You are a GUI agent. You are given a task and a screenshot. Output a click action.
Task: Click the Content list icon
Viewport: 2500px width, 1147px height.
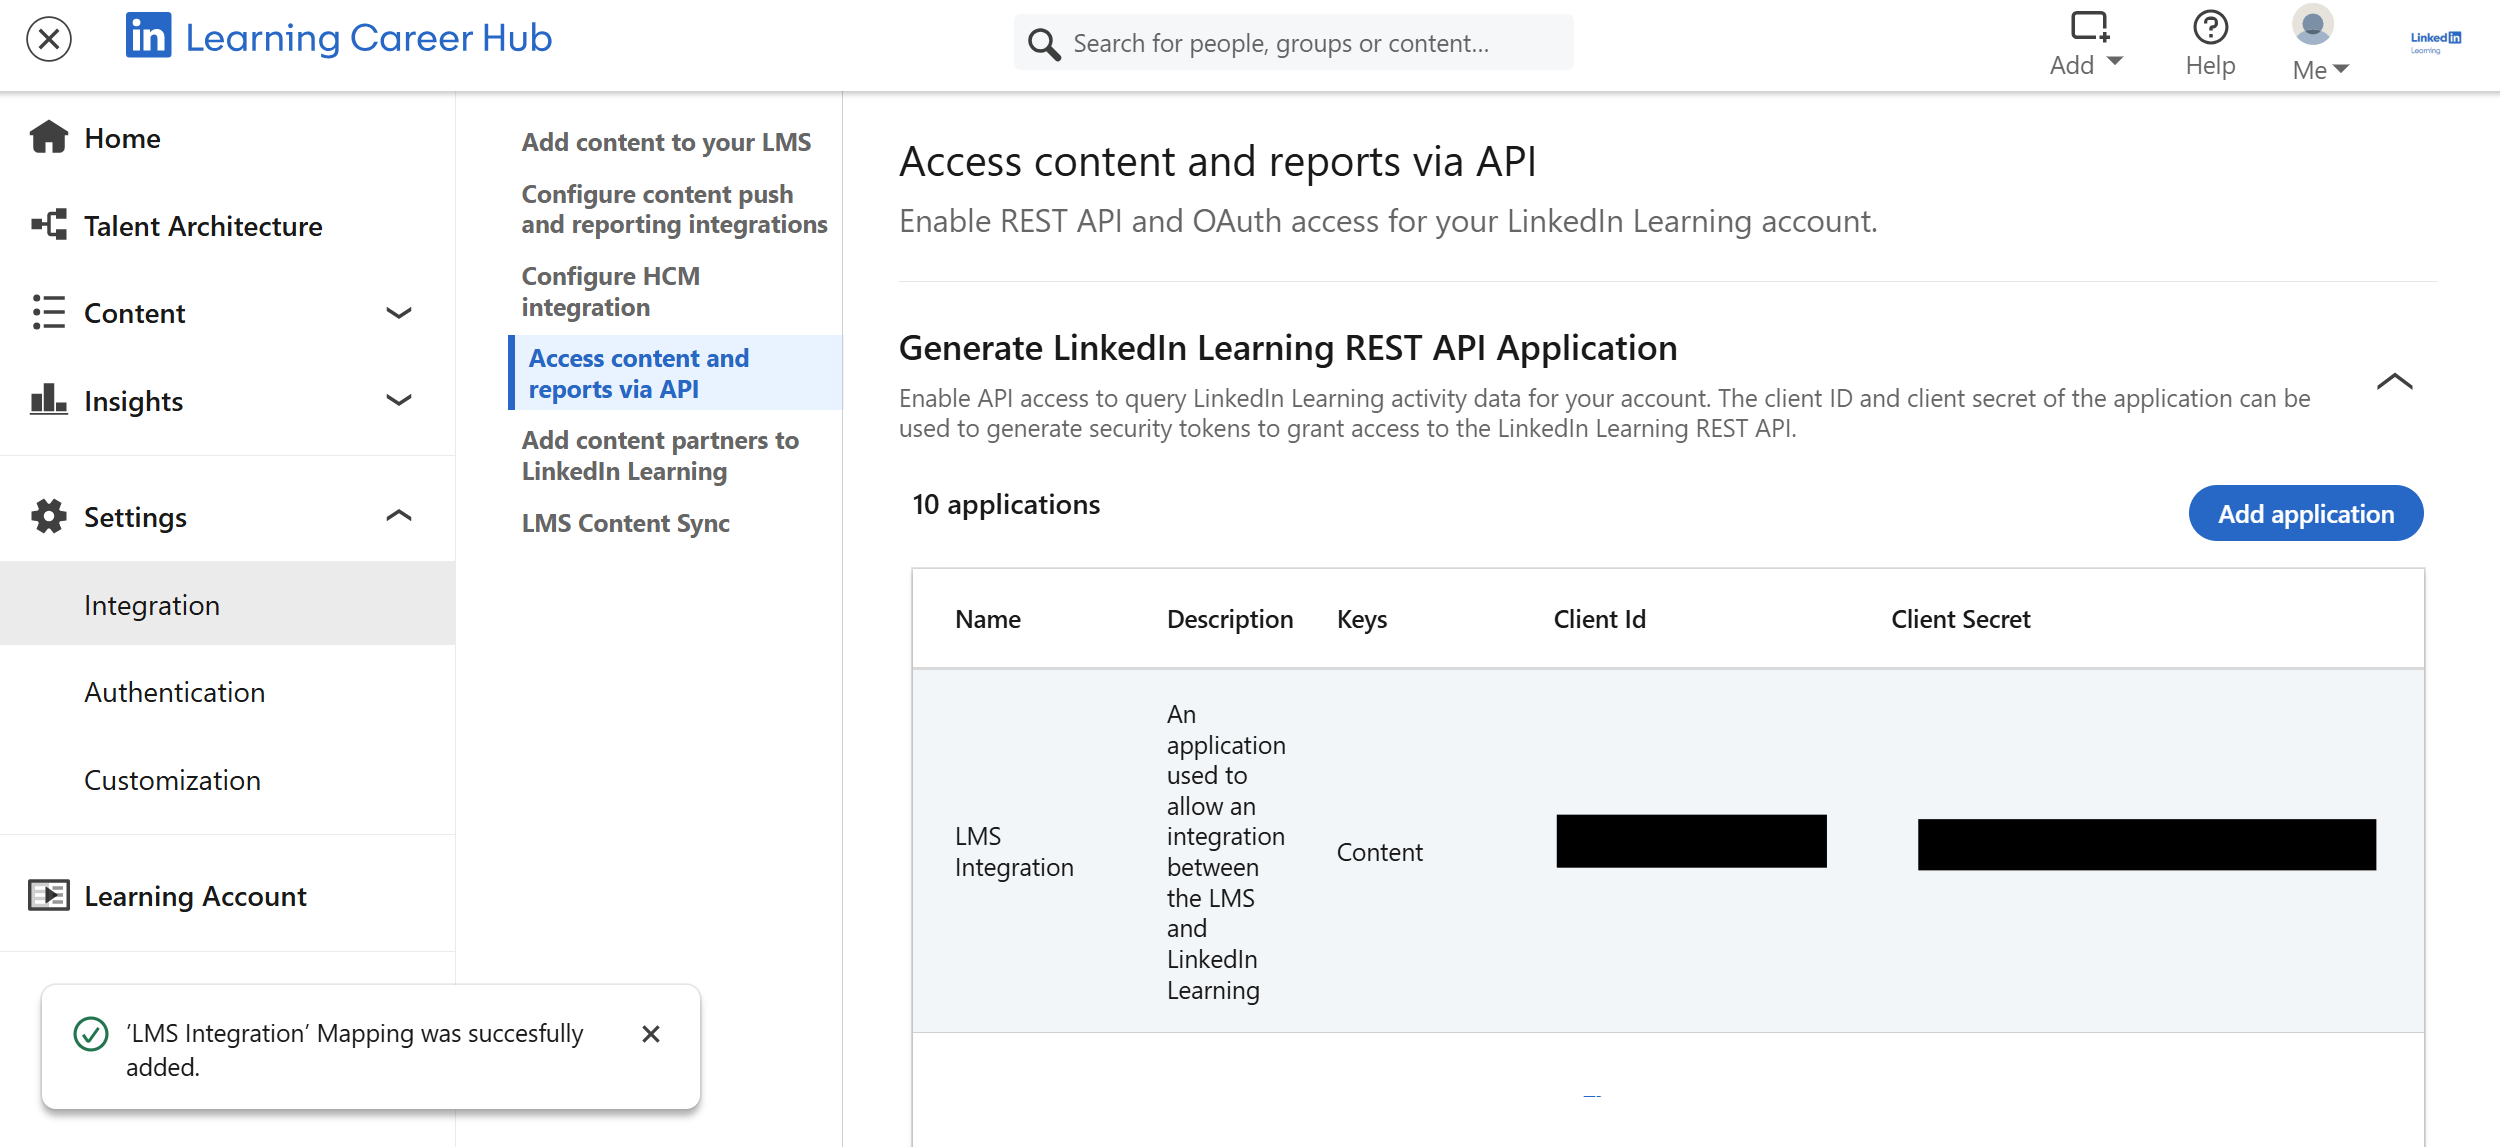(49, 312)
